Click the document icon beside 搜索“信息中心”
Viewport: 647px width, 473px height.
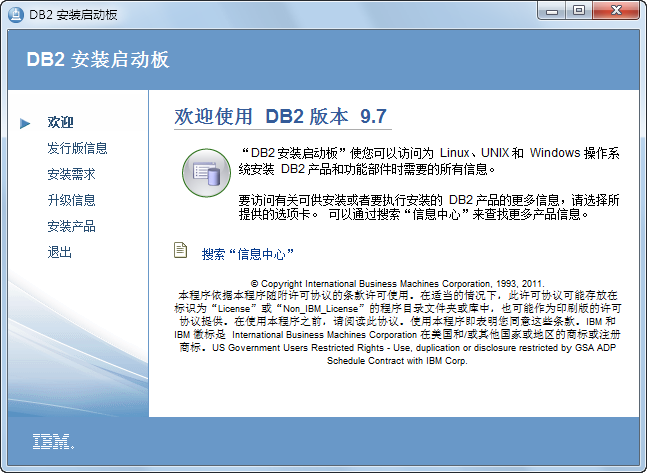coord(180,250)
